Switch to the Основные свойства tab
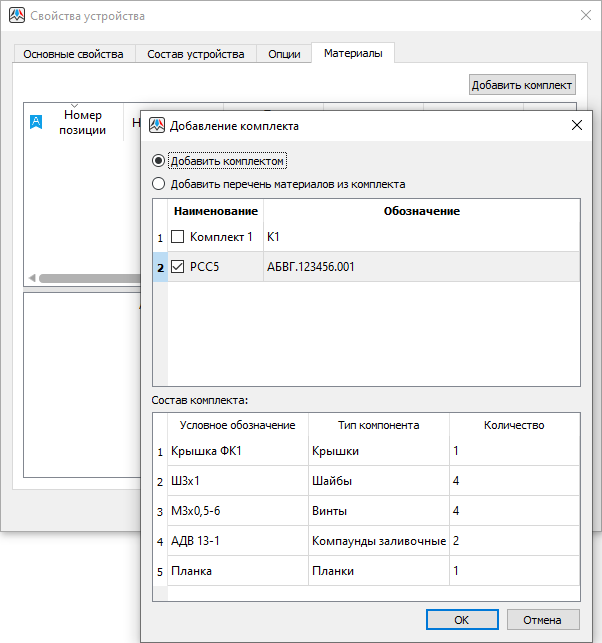 click(x=73, y=54)
